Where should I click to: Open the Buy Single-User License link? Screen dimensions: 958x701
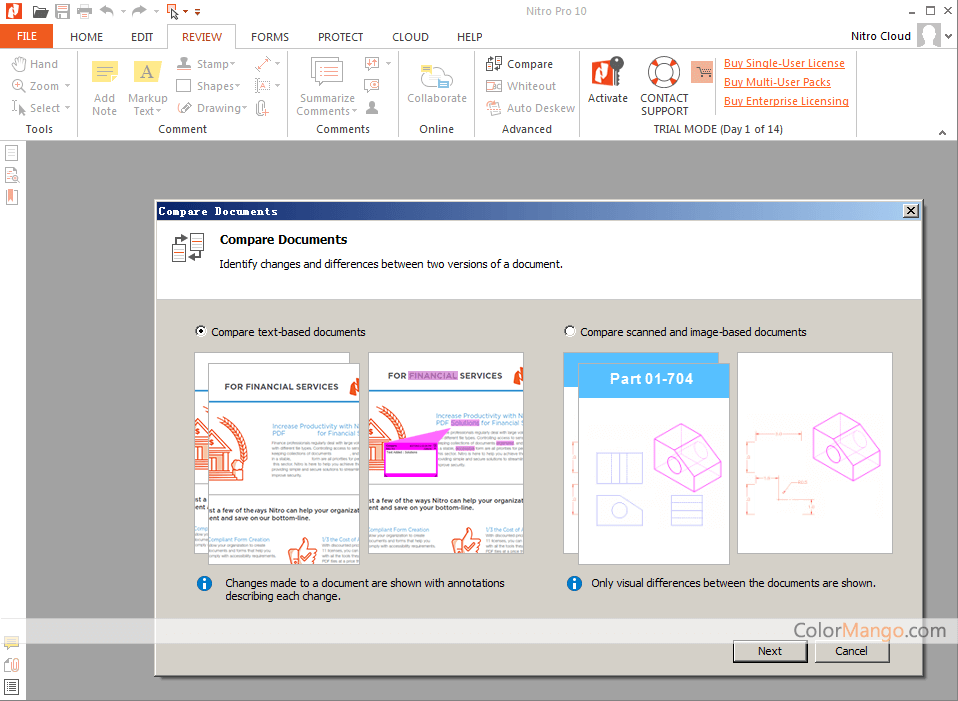point(784,63)
